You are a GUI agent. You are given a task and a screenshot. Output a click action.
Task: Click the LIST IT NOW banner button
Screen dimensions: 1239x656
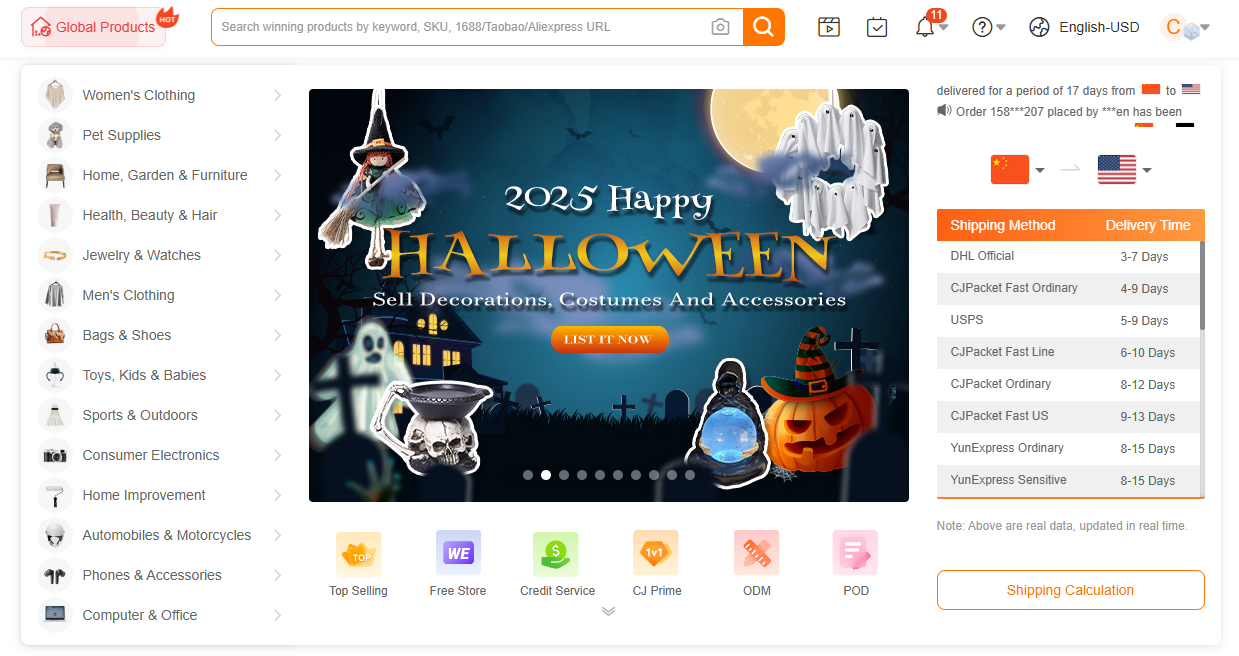607,340
